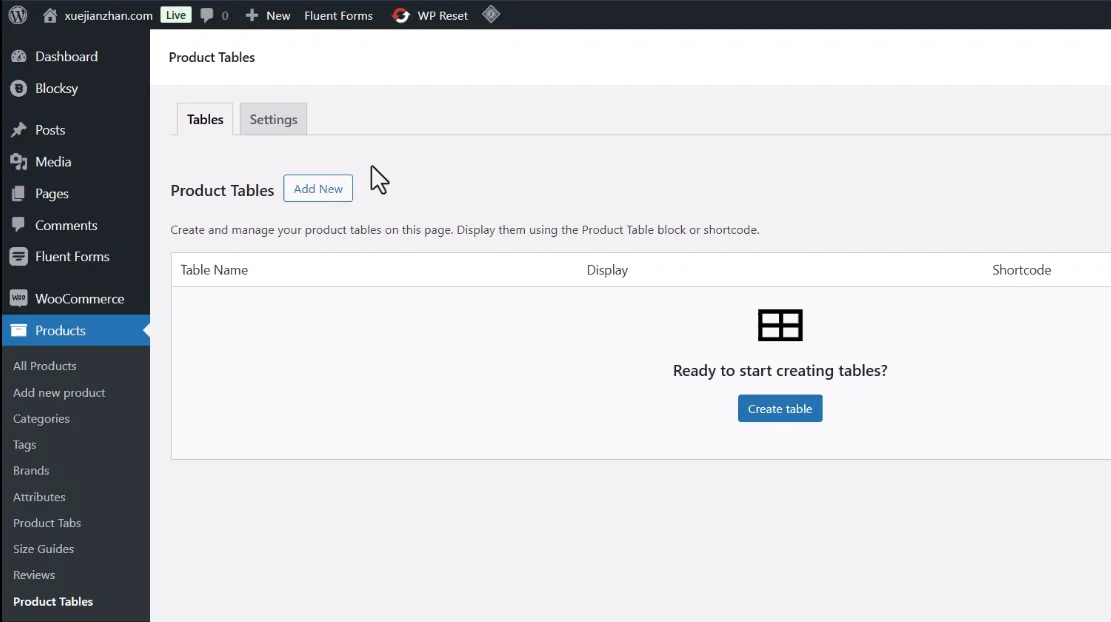Click the Create table button
Screen dimensions: 1111x622
pyautogui.click(x=780, y=409)
